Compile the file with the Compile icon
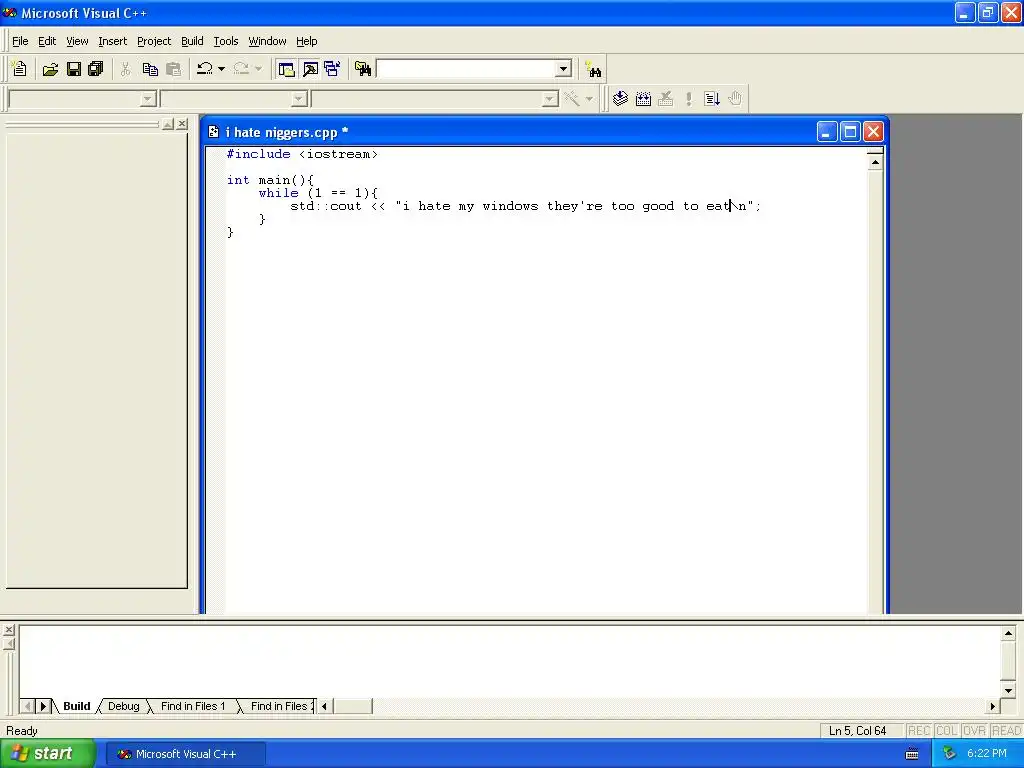 (x=620, y=99)
